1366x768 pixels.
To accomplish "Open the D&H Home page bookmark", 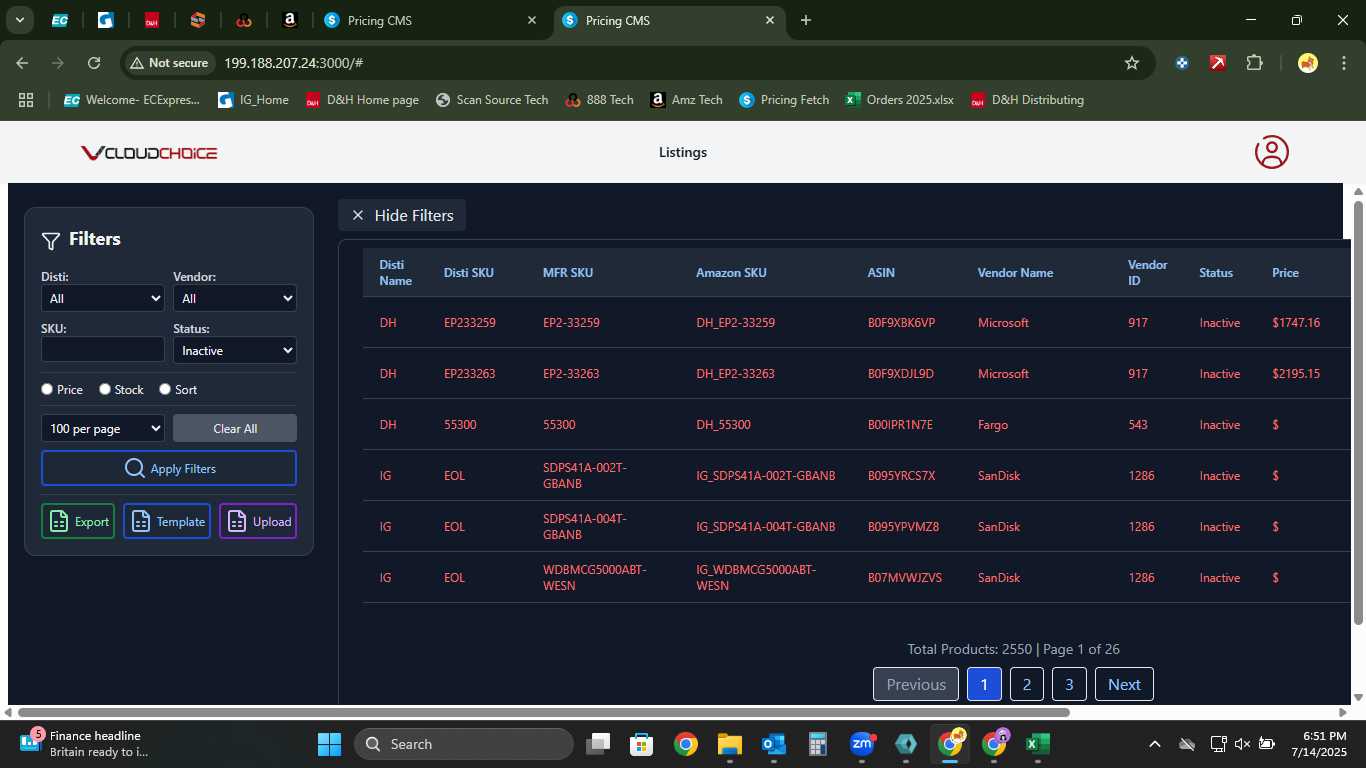I will 362,100.
